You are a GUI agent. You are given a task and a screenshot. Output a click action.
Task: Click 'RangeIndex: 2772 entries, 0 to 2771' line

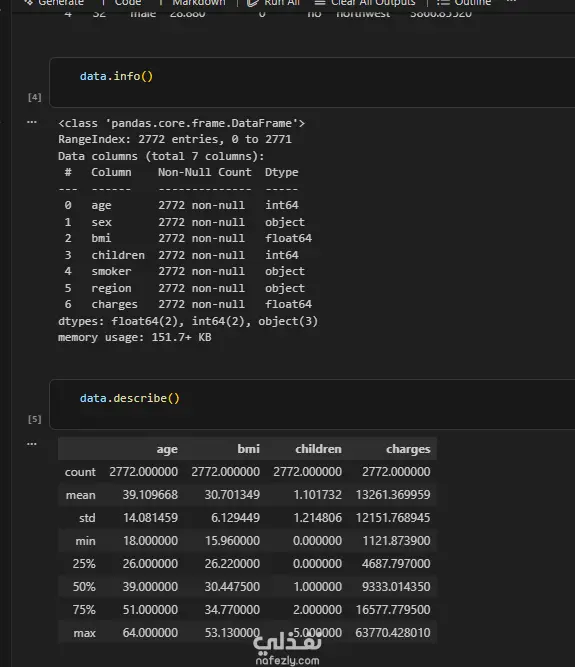[175, 140]
